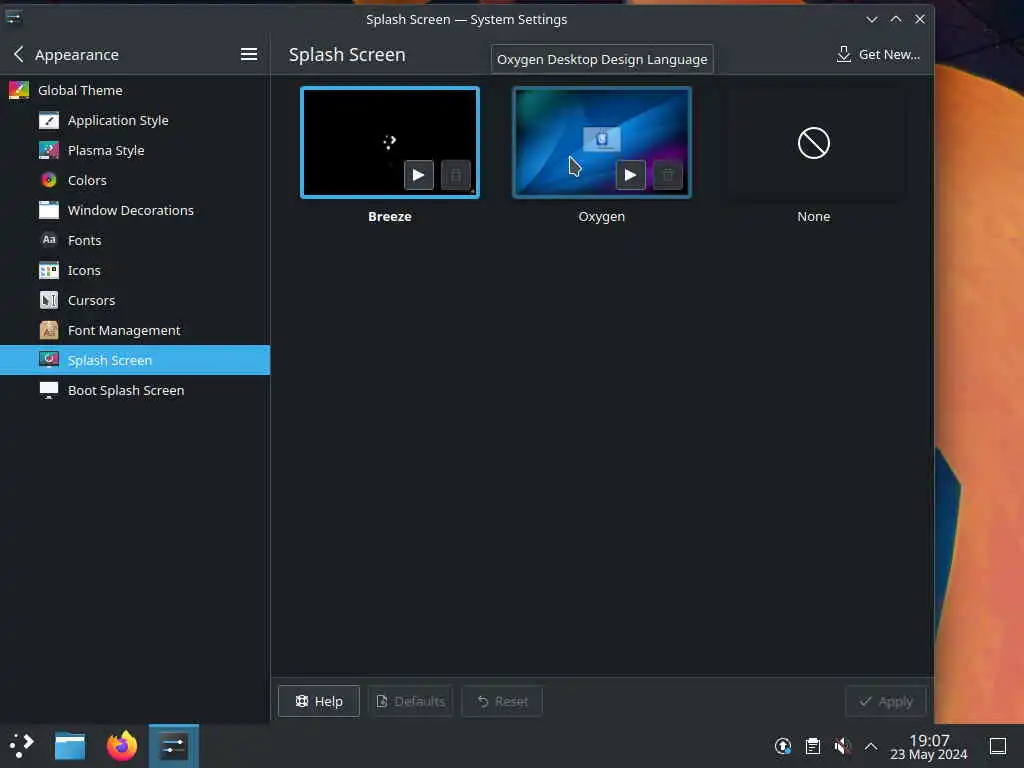Click the Font Management icon
This screenshot has width=1024, height=768.
pyautogui.click(x=49, y=330)
